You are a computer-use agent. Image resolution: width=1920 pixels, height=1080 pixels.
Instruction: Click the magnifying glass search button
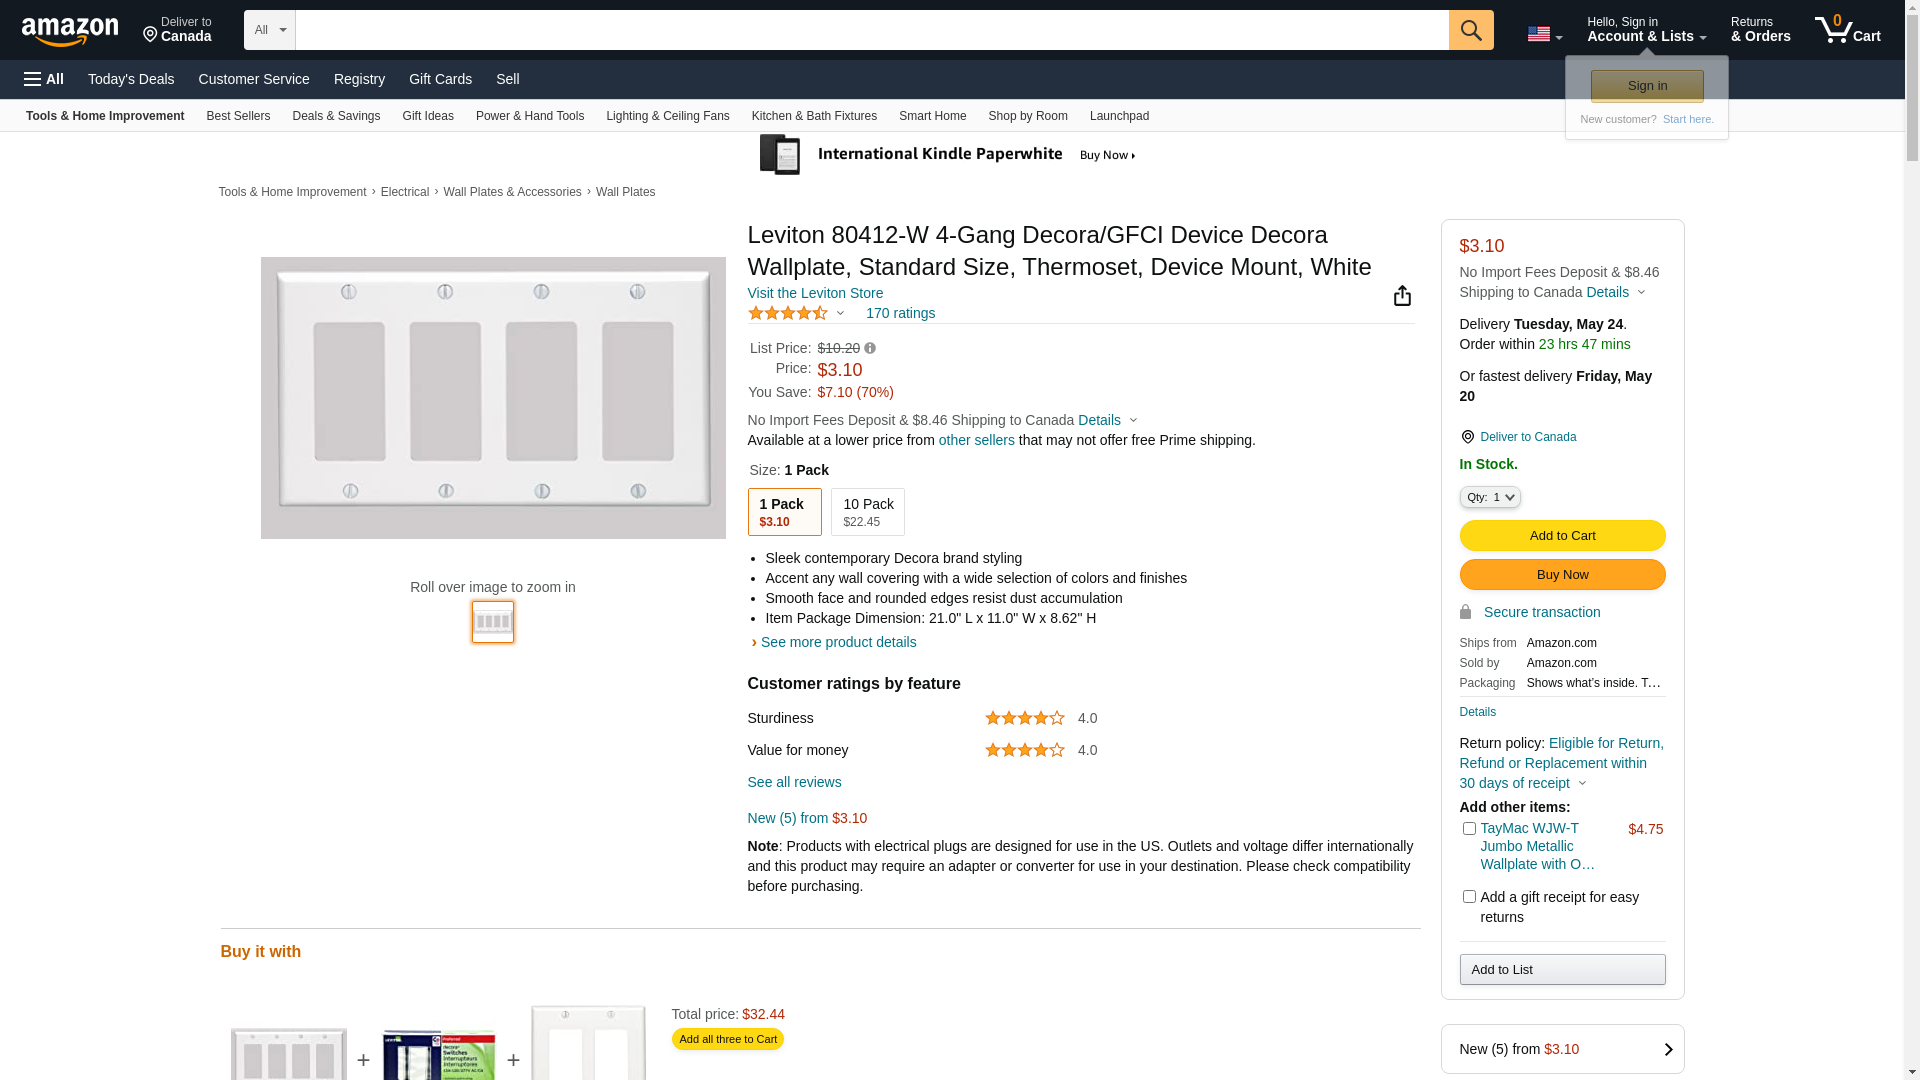[1470, 30]
